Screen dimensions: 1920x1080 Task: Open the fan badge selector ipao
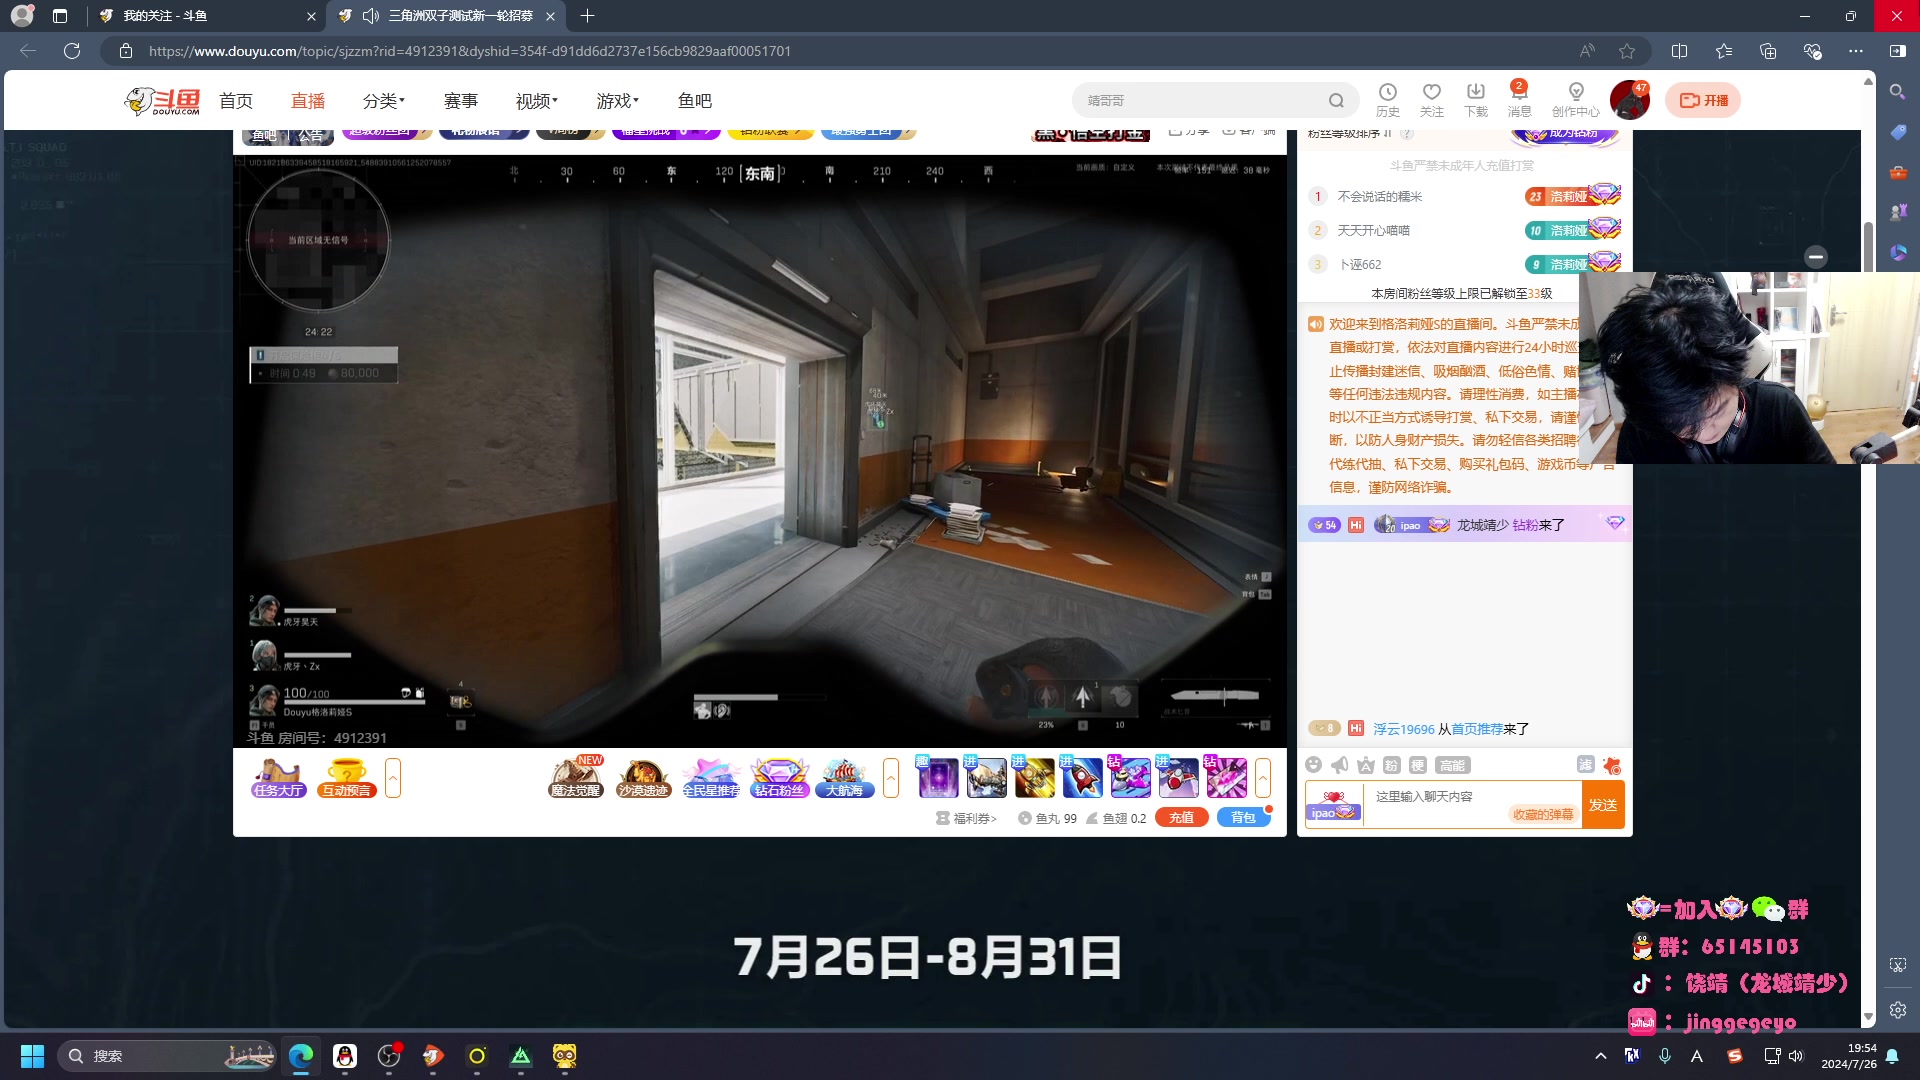1333,805
